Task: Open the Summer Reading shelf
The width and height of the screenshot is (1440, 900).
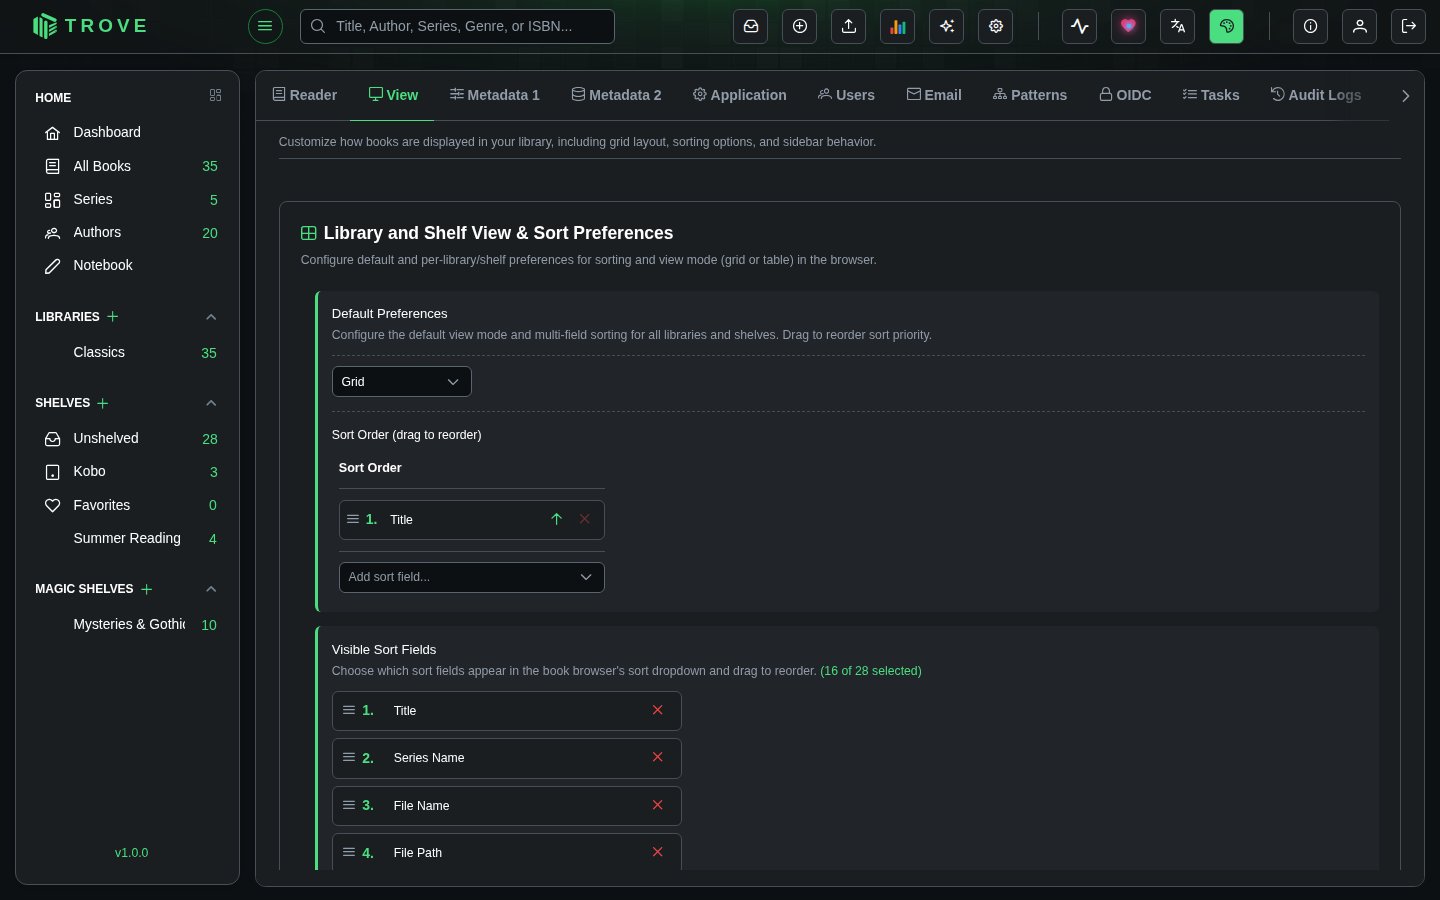Action: click(127, 538)
